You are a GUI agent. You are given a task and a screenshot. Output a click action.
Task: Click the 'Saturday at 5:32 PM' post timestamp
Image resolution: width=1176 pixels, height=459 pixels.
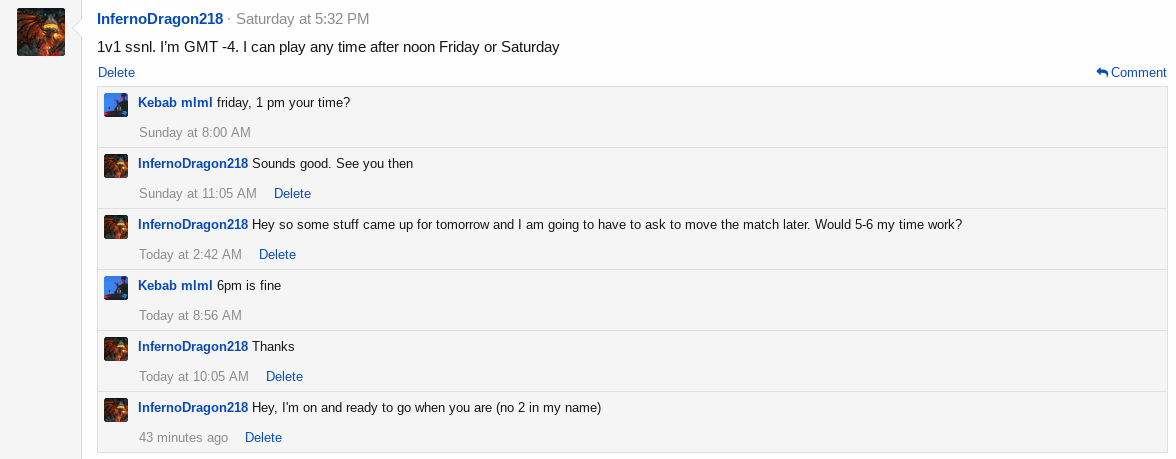(x=302, y=19)
